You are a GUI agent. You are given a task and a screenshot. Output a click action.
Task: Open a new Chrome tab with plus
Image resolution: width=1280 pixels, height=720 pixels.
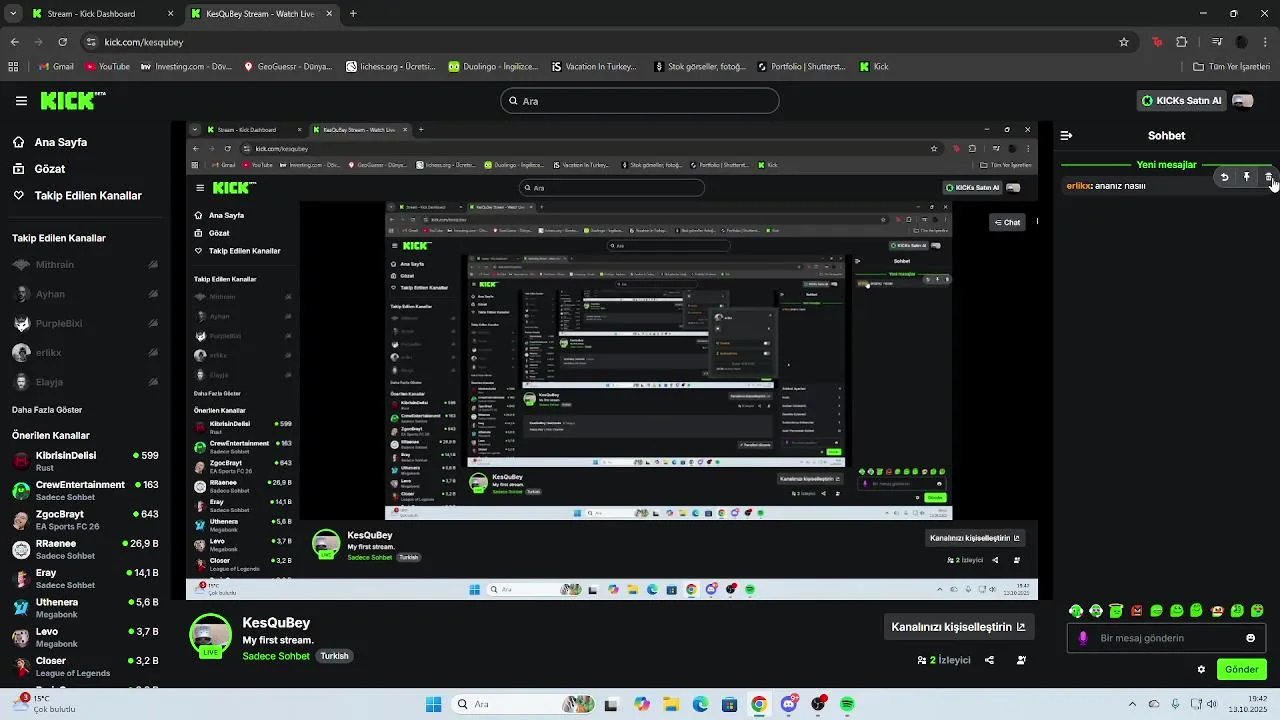click(x=353, y=14)
